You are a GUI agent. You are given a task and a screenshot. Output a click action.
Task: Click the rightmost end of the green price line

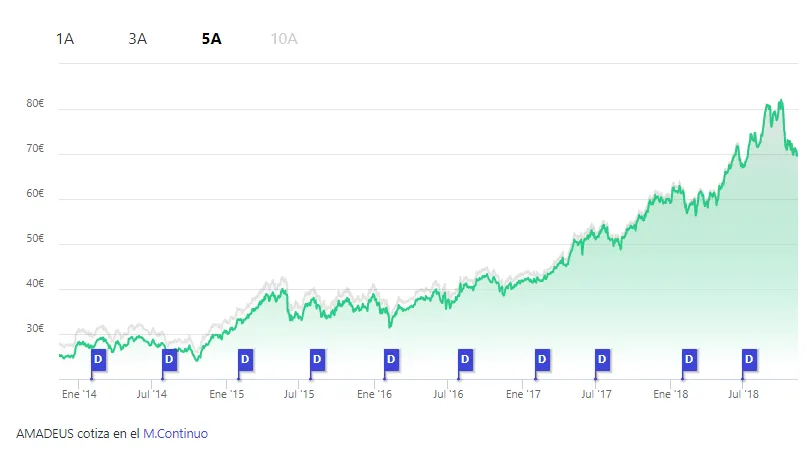point(797,155)
